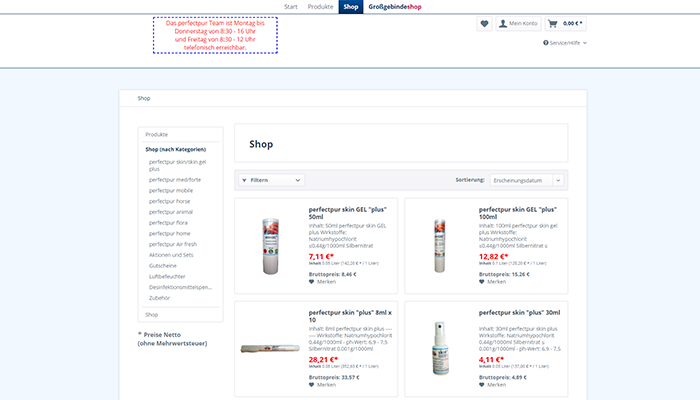Open category Zubehör
Screen dimensions: 700x400
[x=159, y=297]
